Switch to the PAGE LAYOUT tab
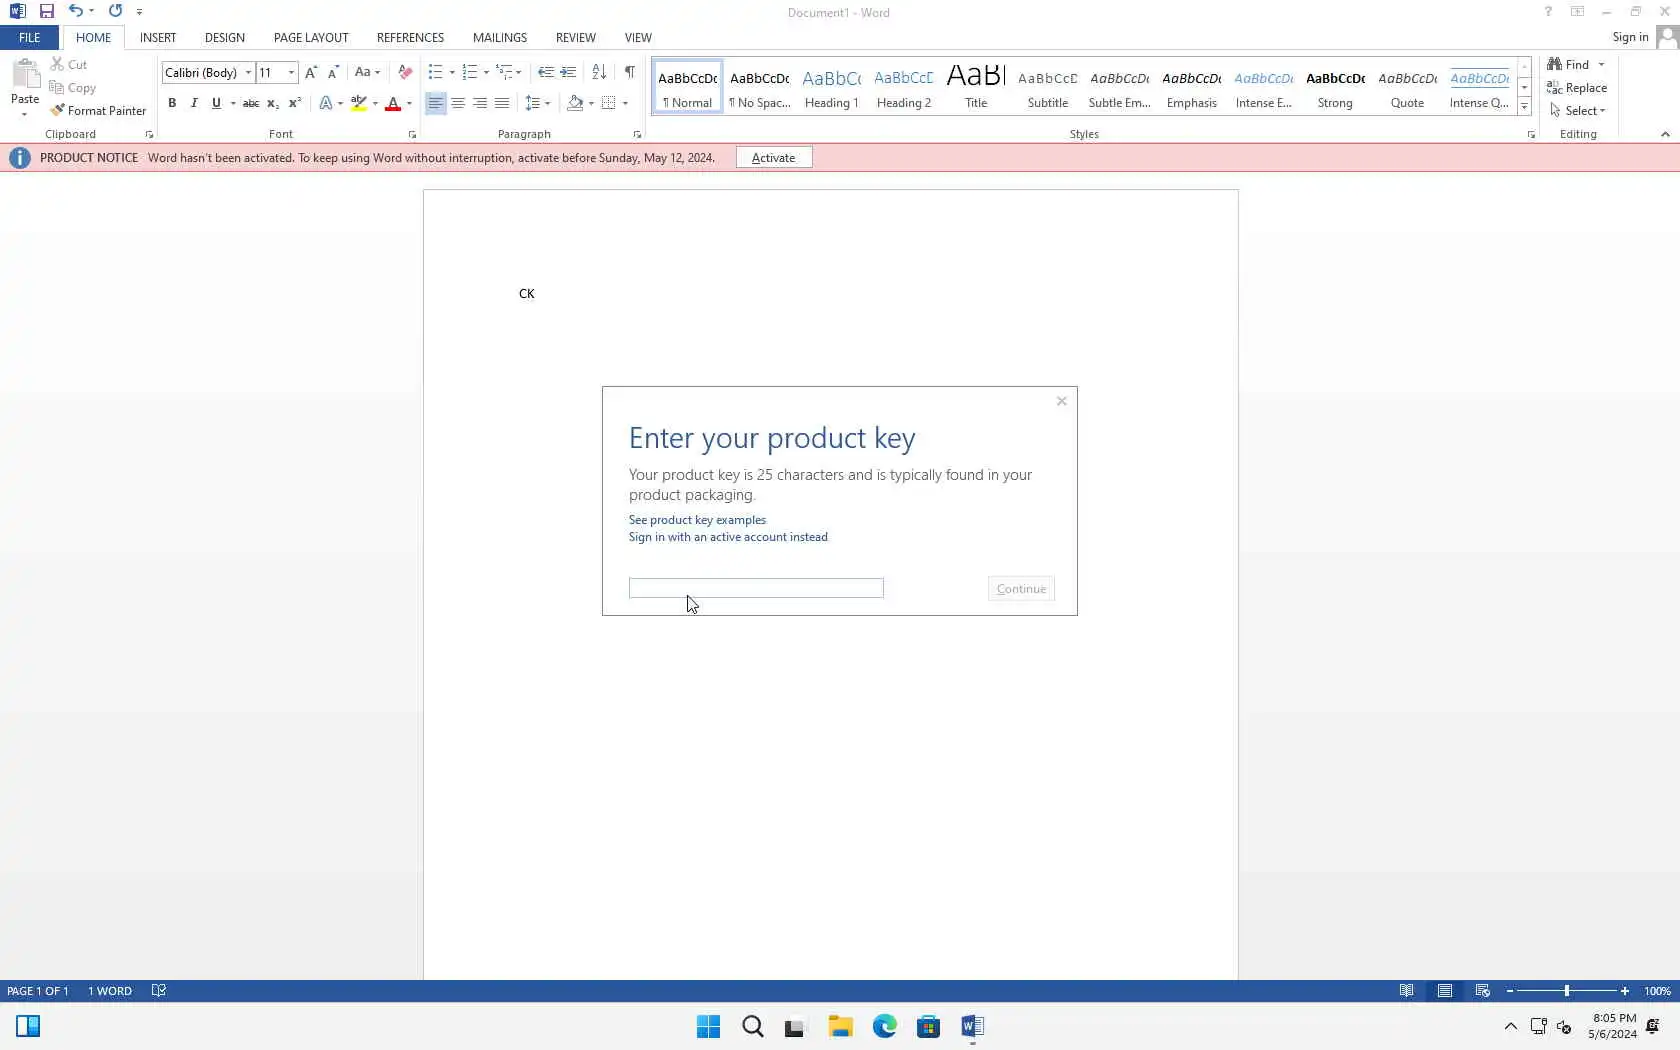 tap(311, 37)
